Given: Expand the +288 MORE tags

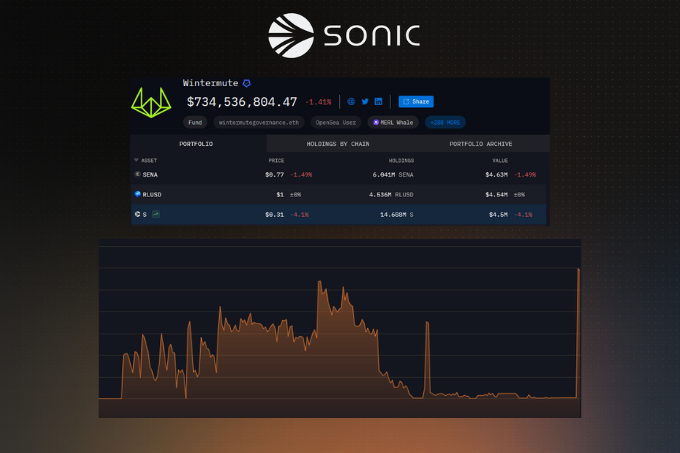Looking at the screenshot, I should click(x=445, y=123).
